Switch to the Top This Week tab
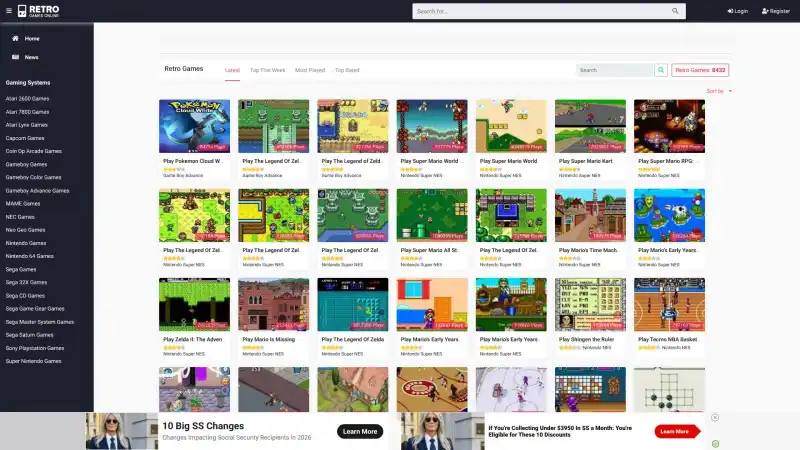This screenshot has width=800, height=450. click(267, 70)
